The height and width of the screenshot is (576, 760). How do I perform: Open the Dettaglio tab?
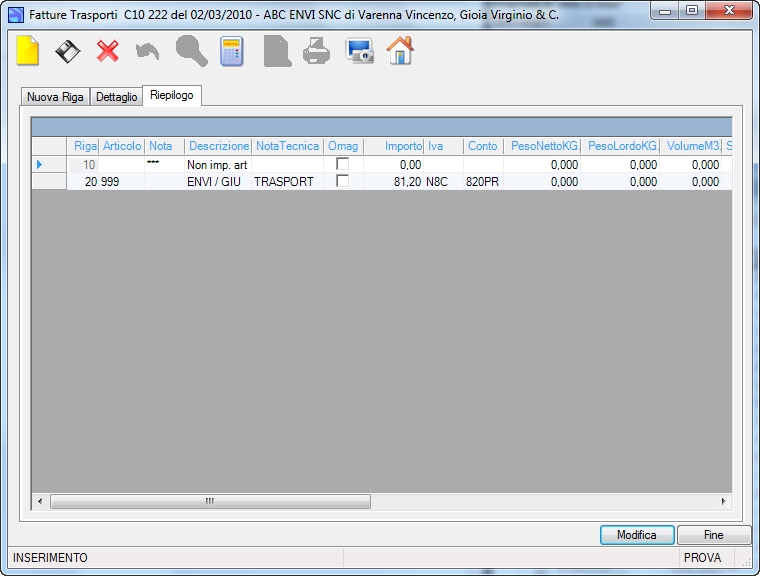click(x=116, y=97)
